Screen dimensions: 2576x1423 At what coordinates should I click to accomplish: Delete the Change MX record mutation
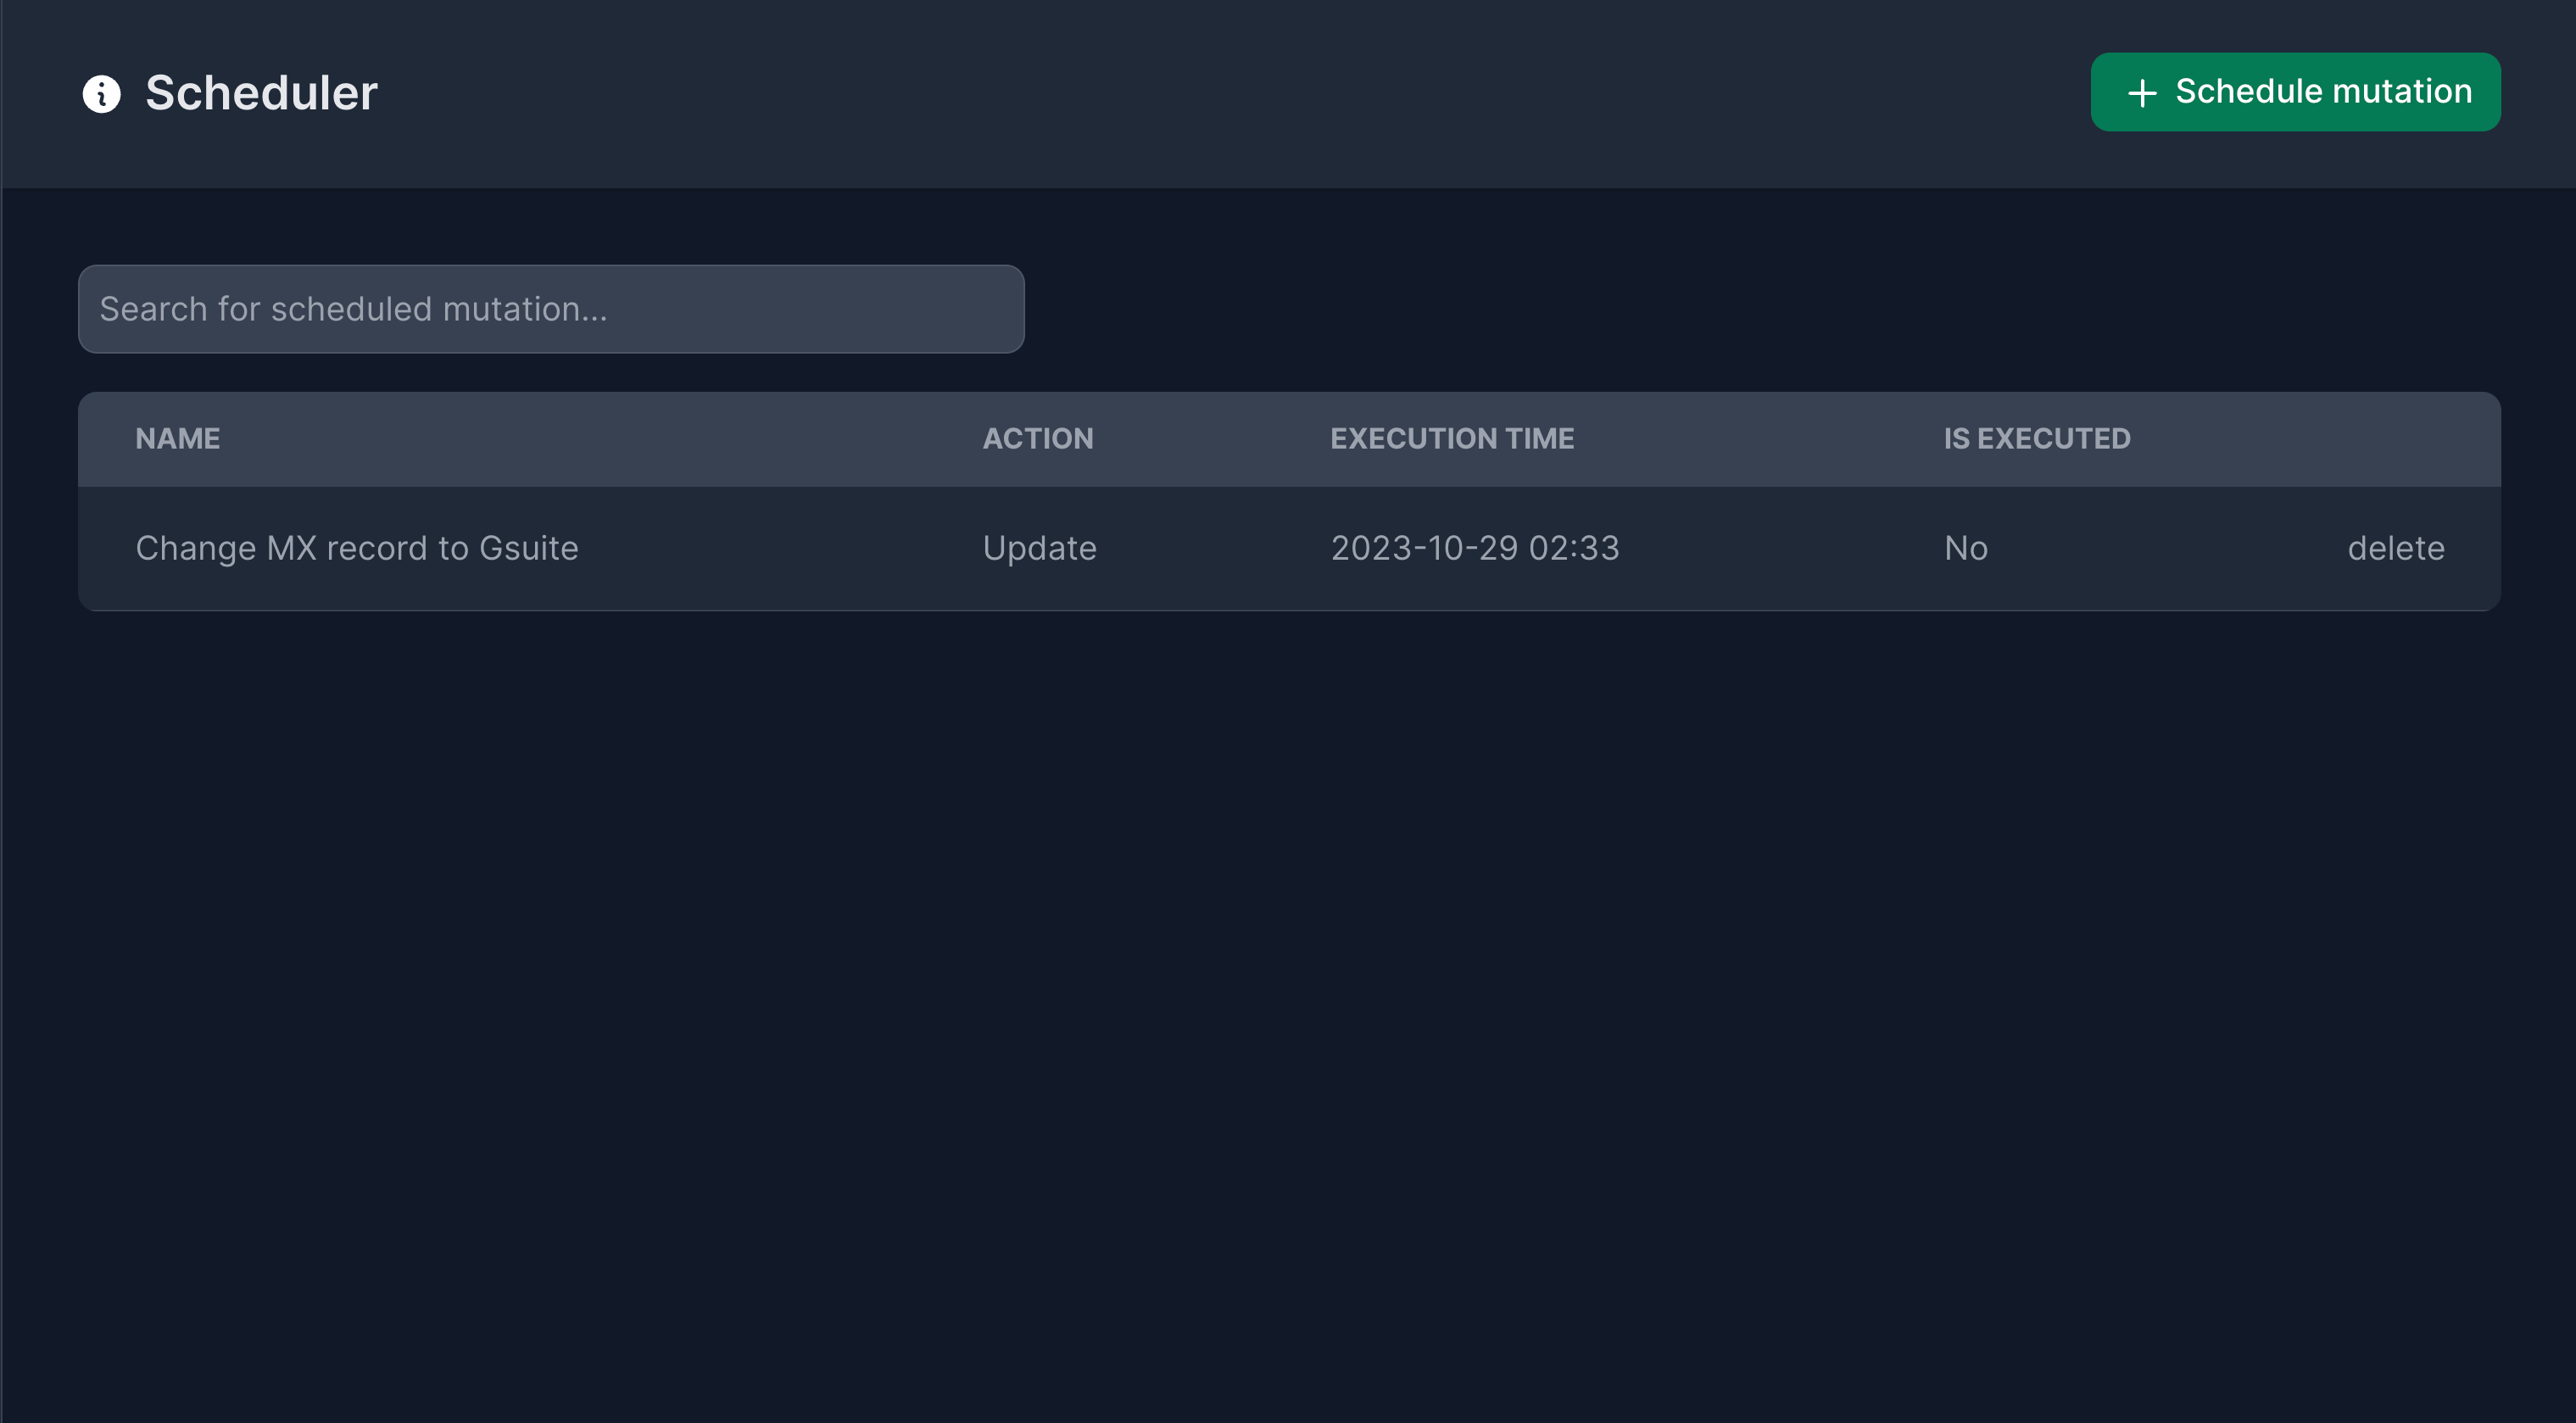[x=2395, y=548]
